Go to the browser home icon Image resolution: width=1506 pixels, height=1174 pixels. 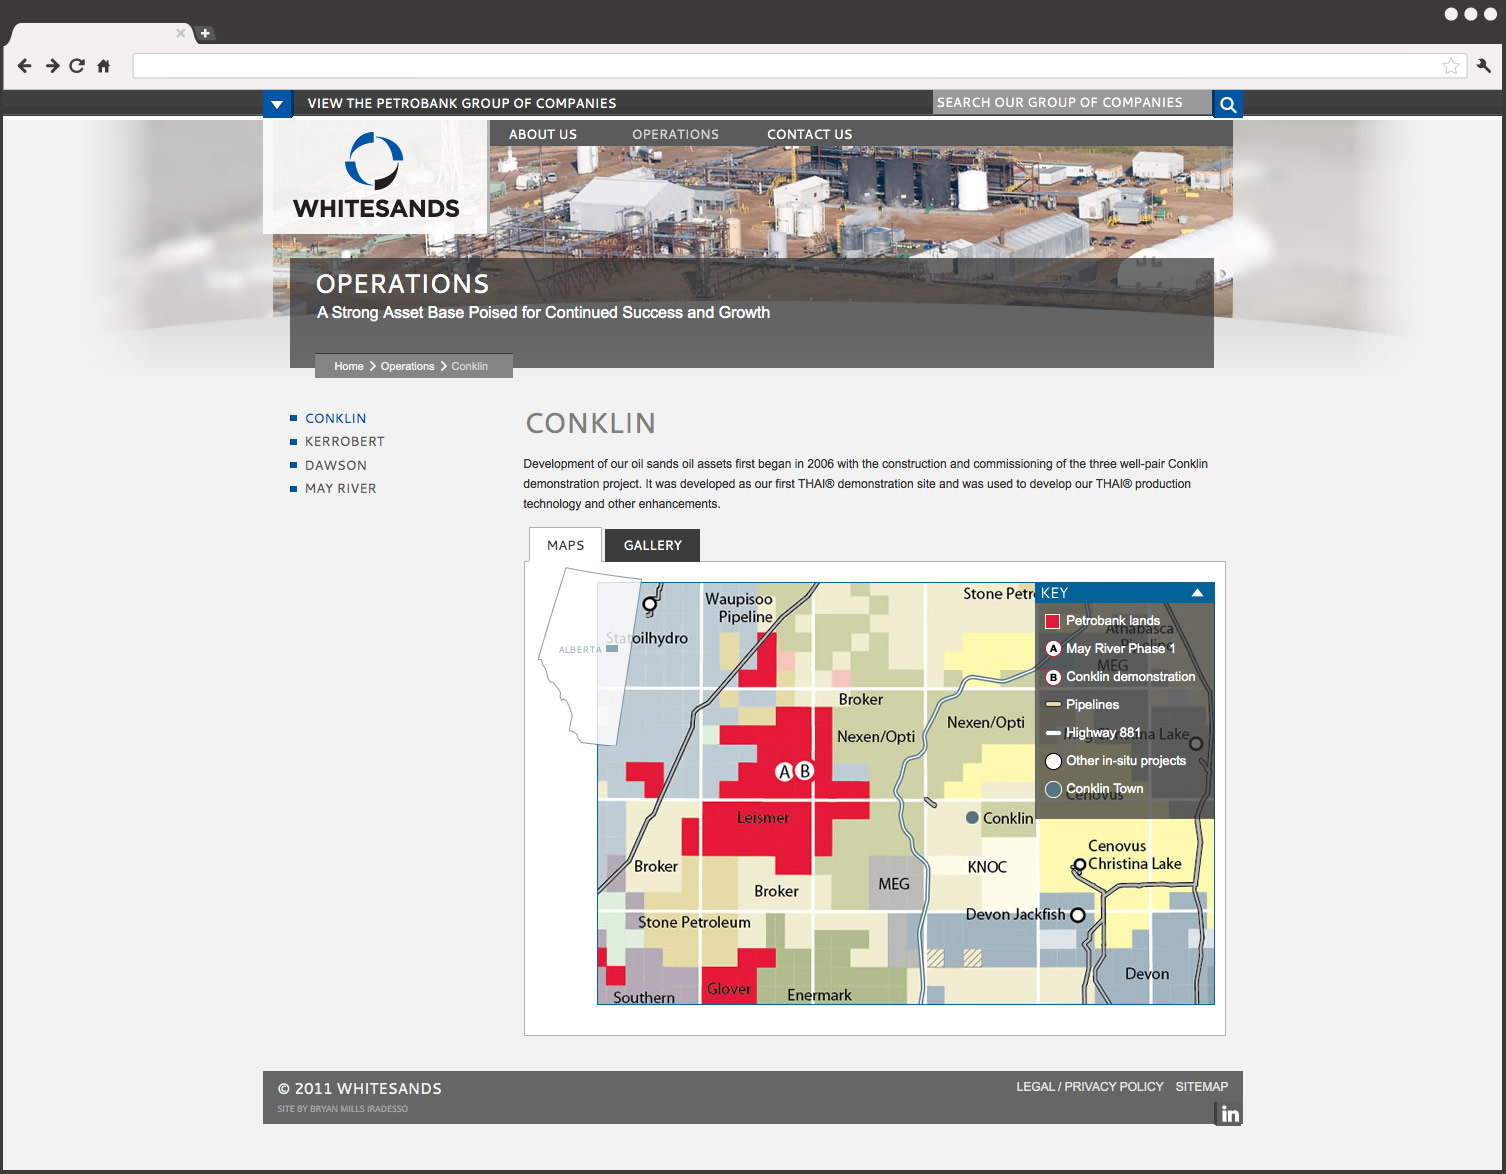[x=103, y=66]
